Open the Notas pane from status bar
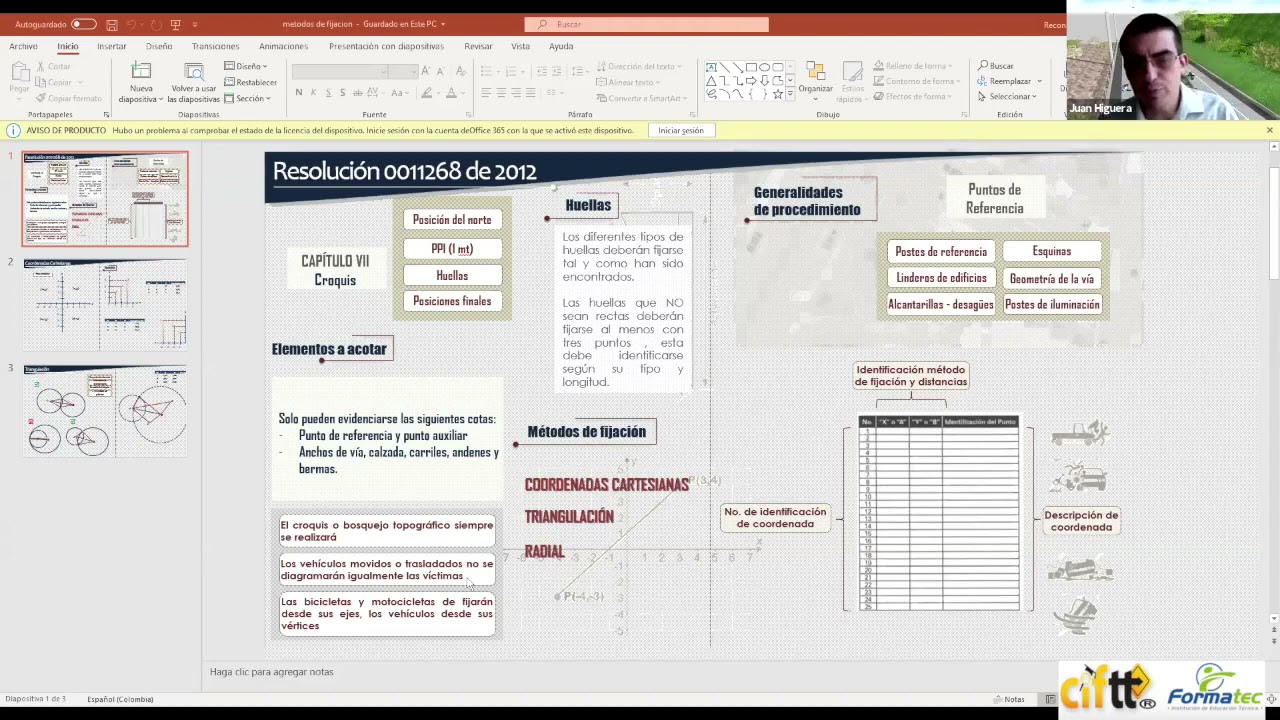 click(x=1008, y=699)
